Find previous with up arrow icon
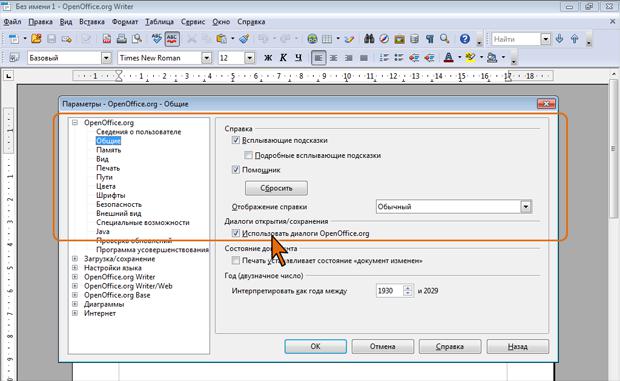 coord(575,39)
